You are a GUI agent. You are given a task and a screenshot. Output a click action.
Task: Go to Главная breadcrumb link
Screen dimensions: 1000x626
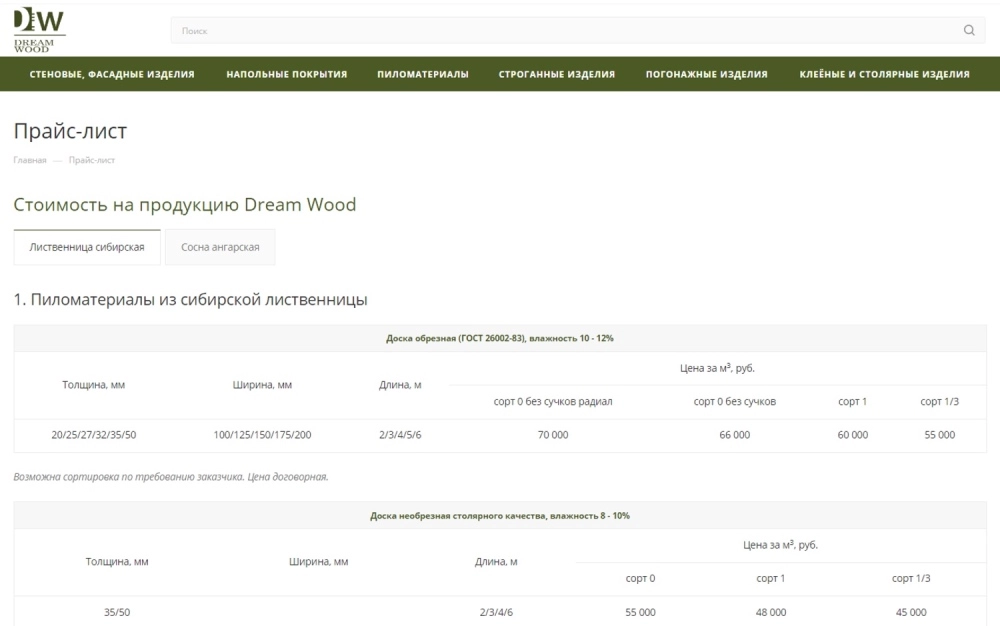coord(30,160)
